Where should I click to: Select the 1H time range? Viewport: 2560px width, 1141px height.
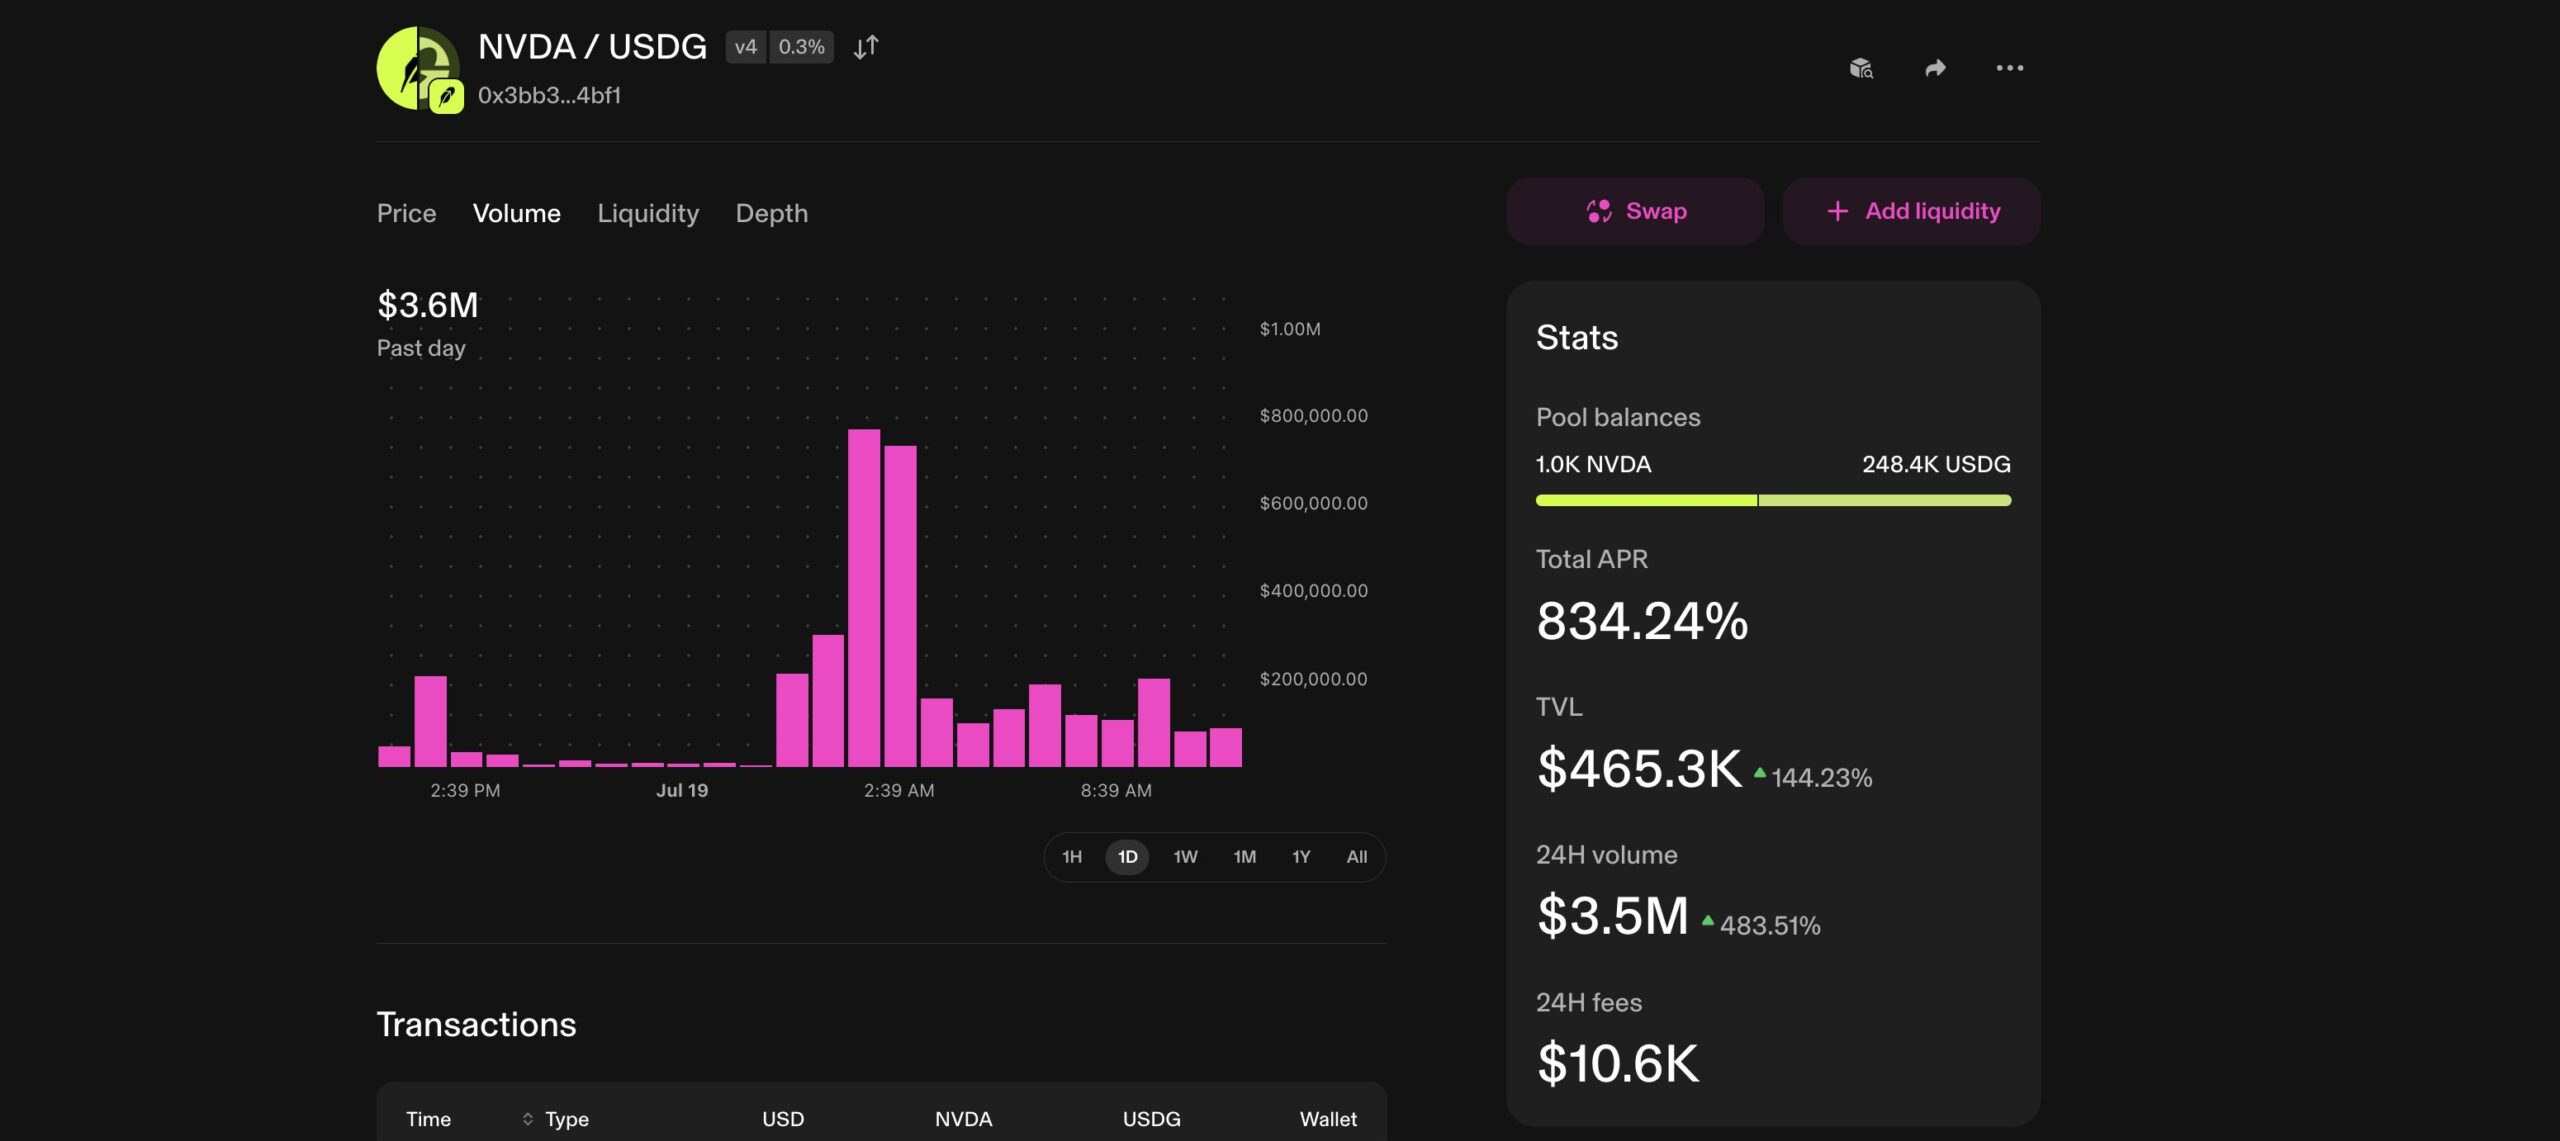click(1072, 857)
